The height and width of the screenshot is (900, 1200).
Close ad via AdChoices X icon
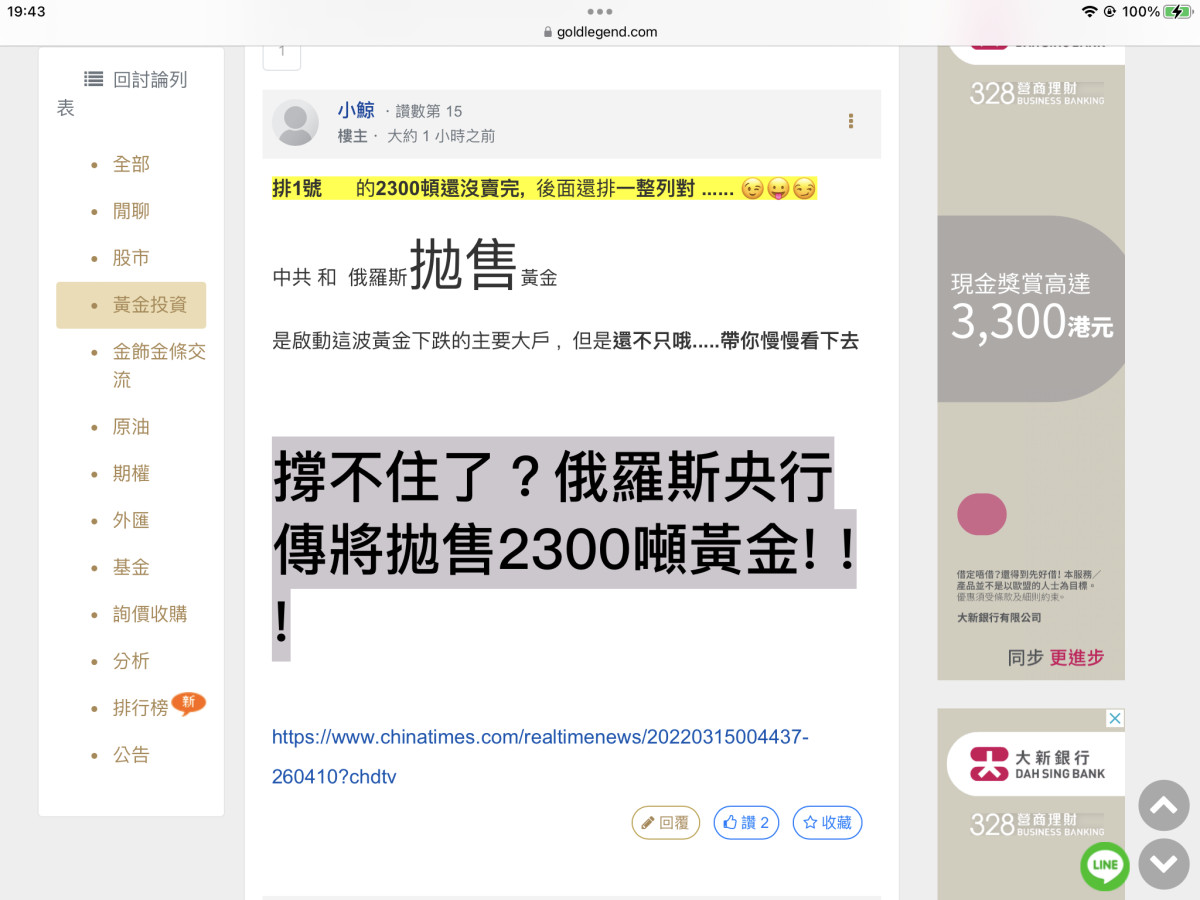[x=1115, y=718]
